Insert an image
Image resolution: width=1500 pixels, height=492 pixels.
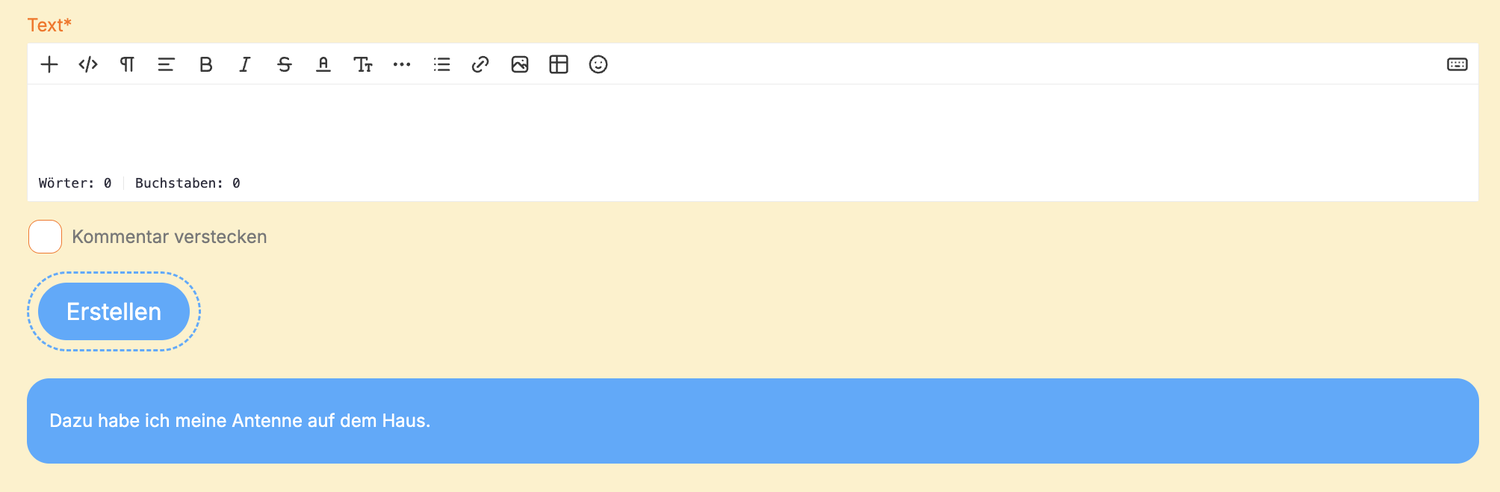[519, 65]
